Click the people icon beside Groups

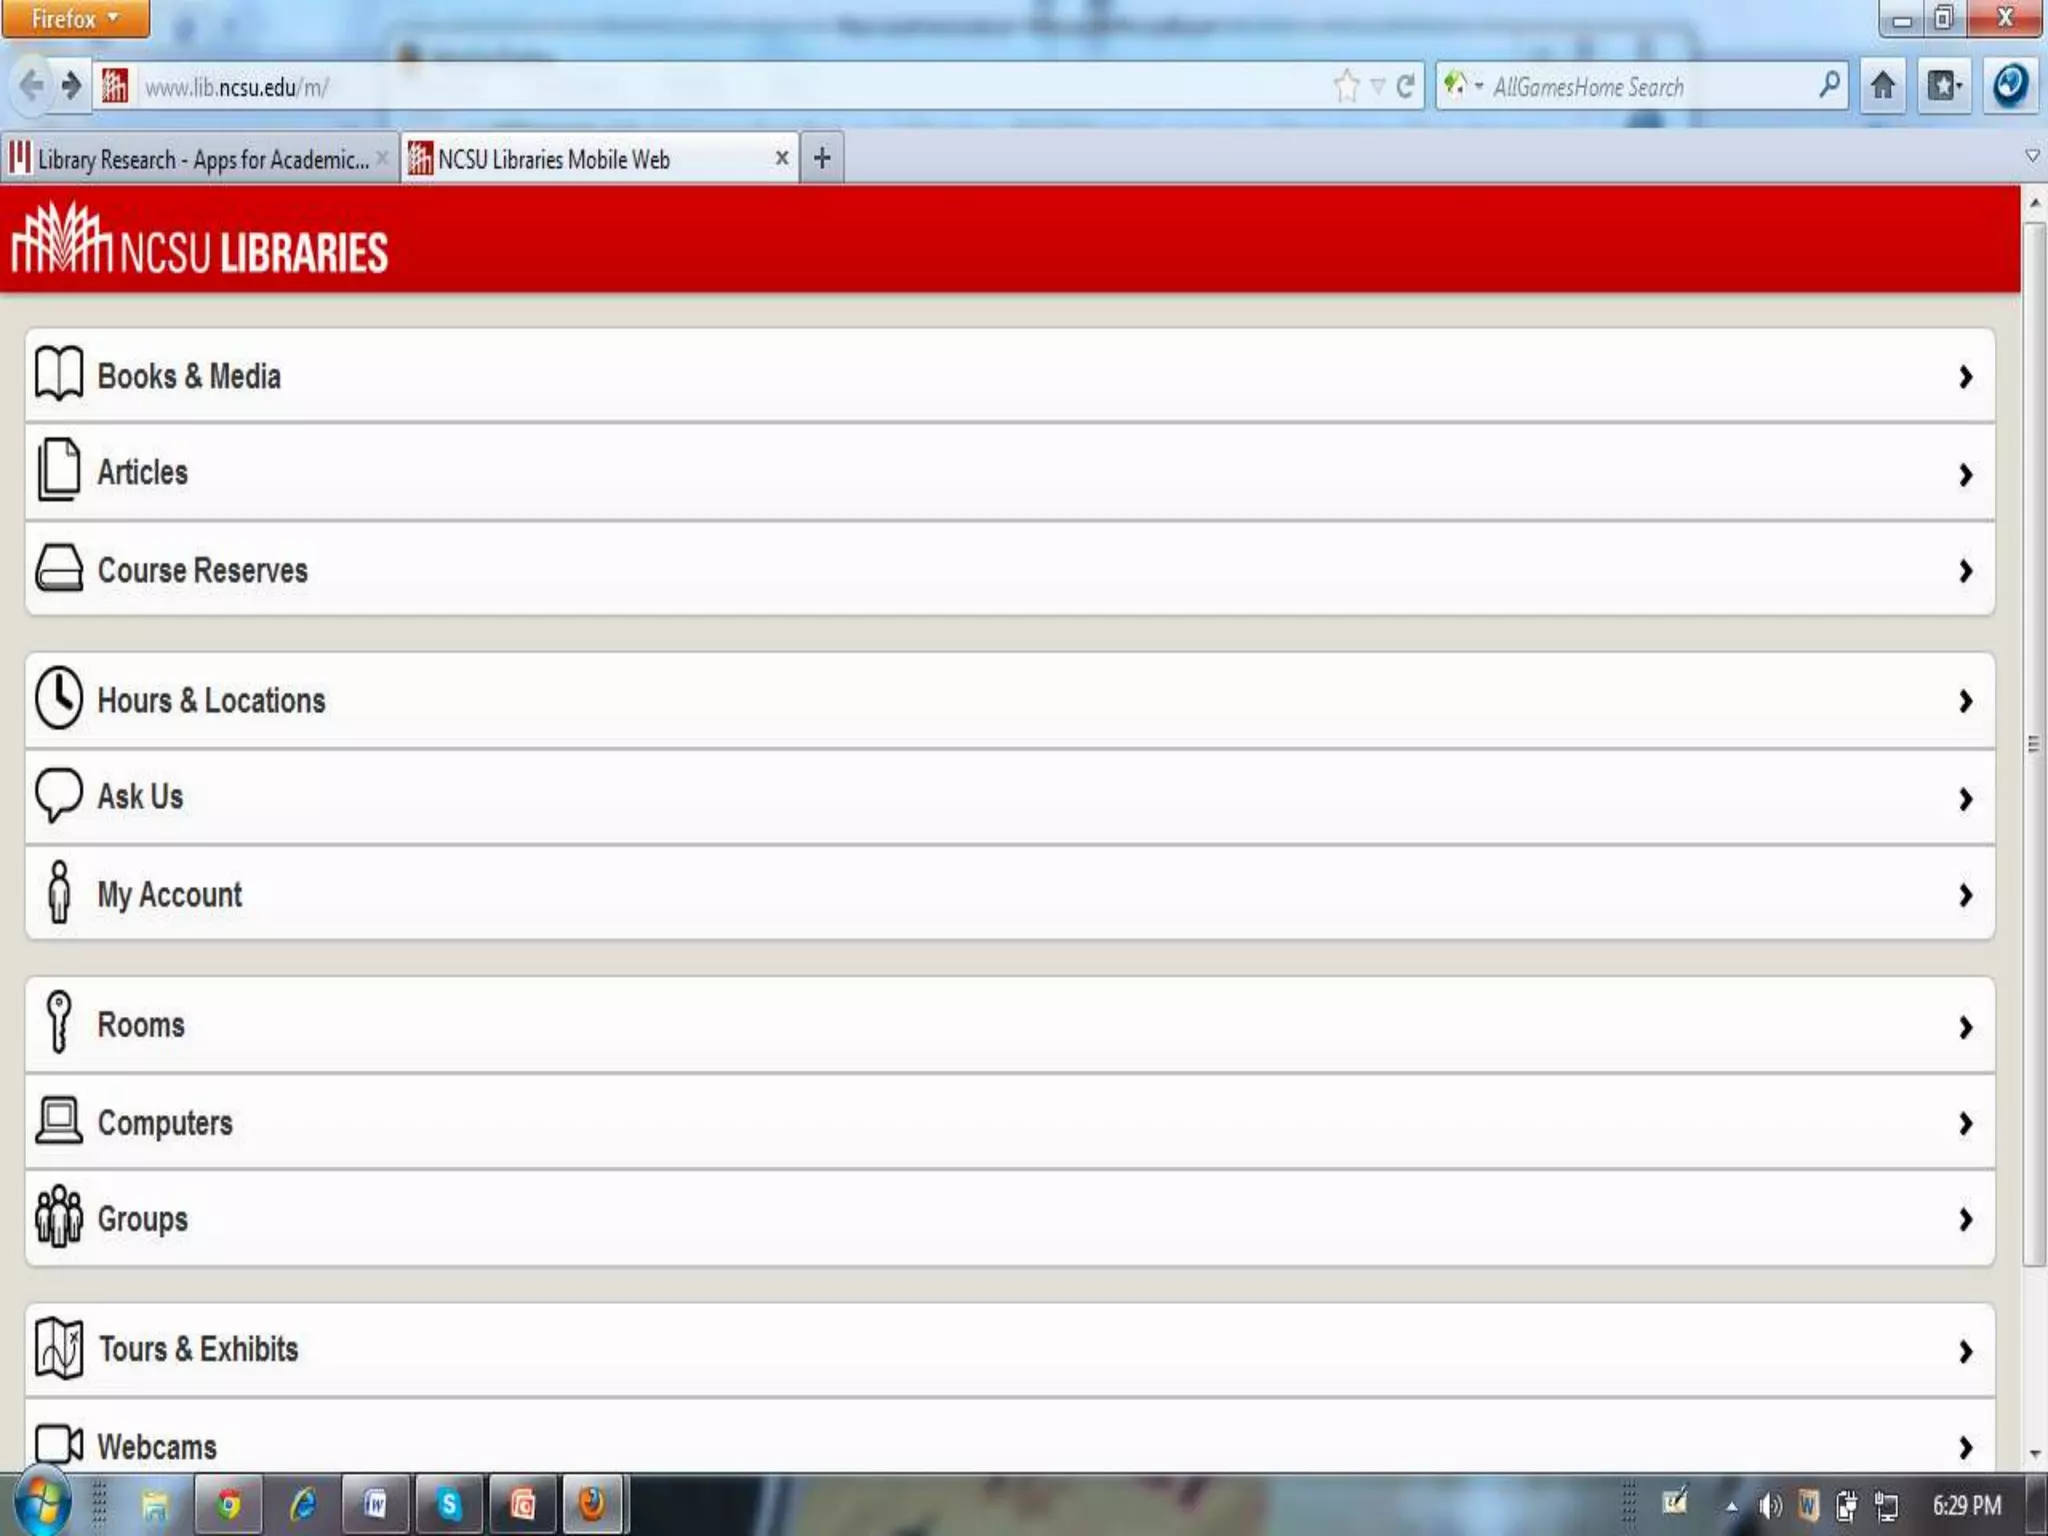point(58,1217)
